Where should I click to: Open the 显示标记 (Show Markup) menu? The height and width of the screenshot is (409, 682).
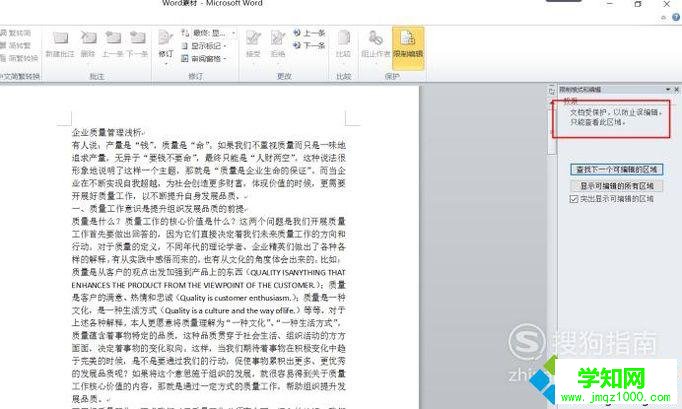click(204, 45)
